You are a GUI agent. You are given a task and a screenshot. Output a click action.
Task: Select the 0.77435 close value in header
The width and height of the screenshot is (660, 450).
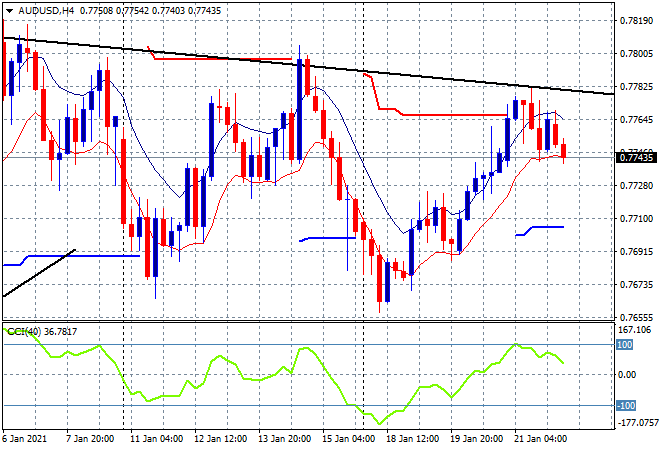204,11
